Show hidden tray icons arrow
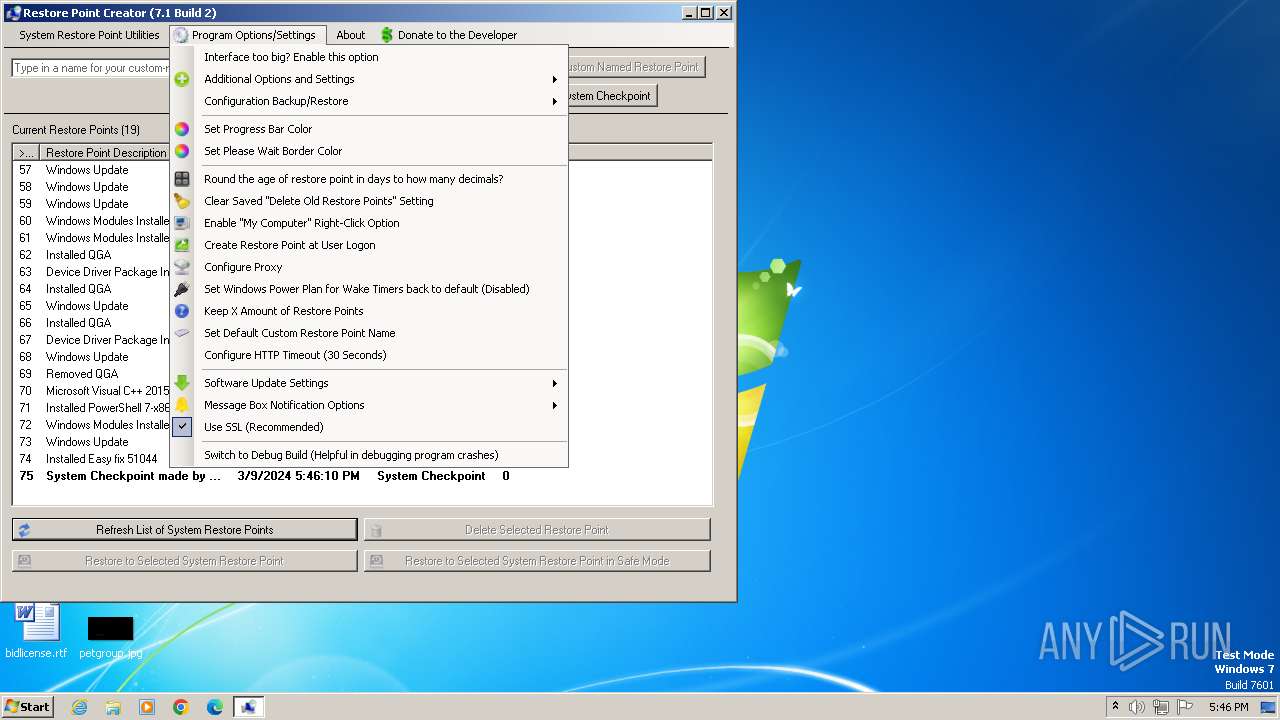The width and height of the screenshot is (1280, 720). 1115,707
